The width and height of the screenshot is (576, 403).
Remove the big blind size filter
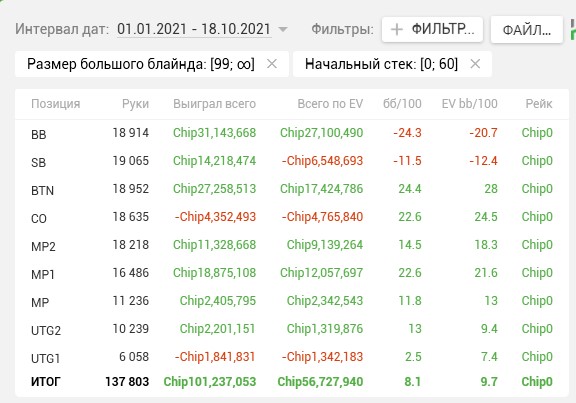[272, 64]
